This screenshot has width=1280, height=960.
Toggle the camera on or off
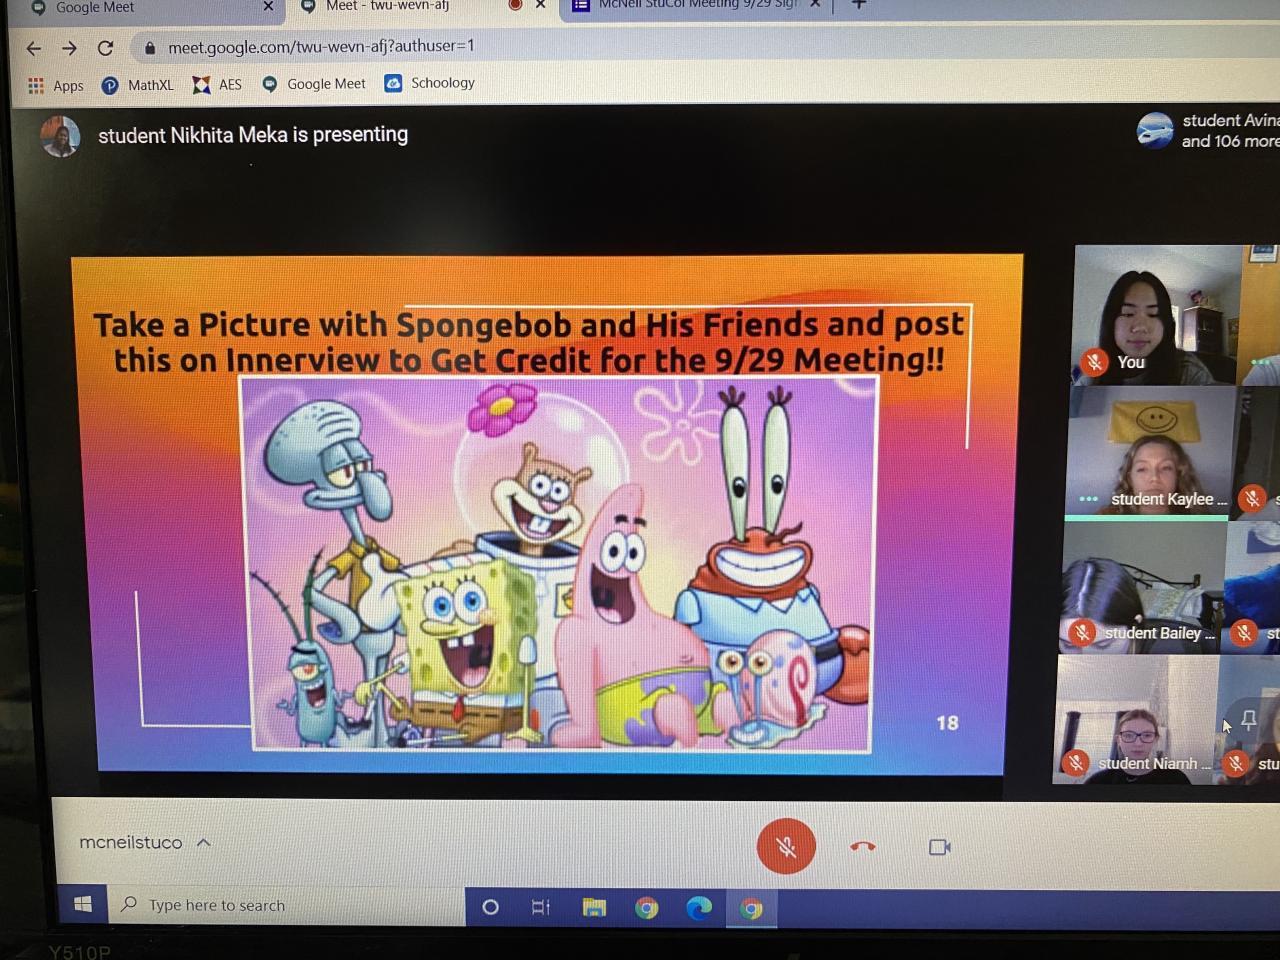[940, 847]
